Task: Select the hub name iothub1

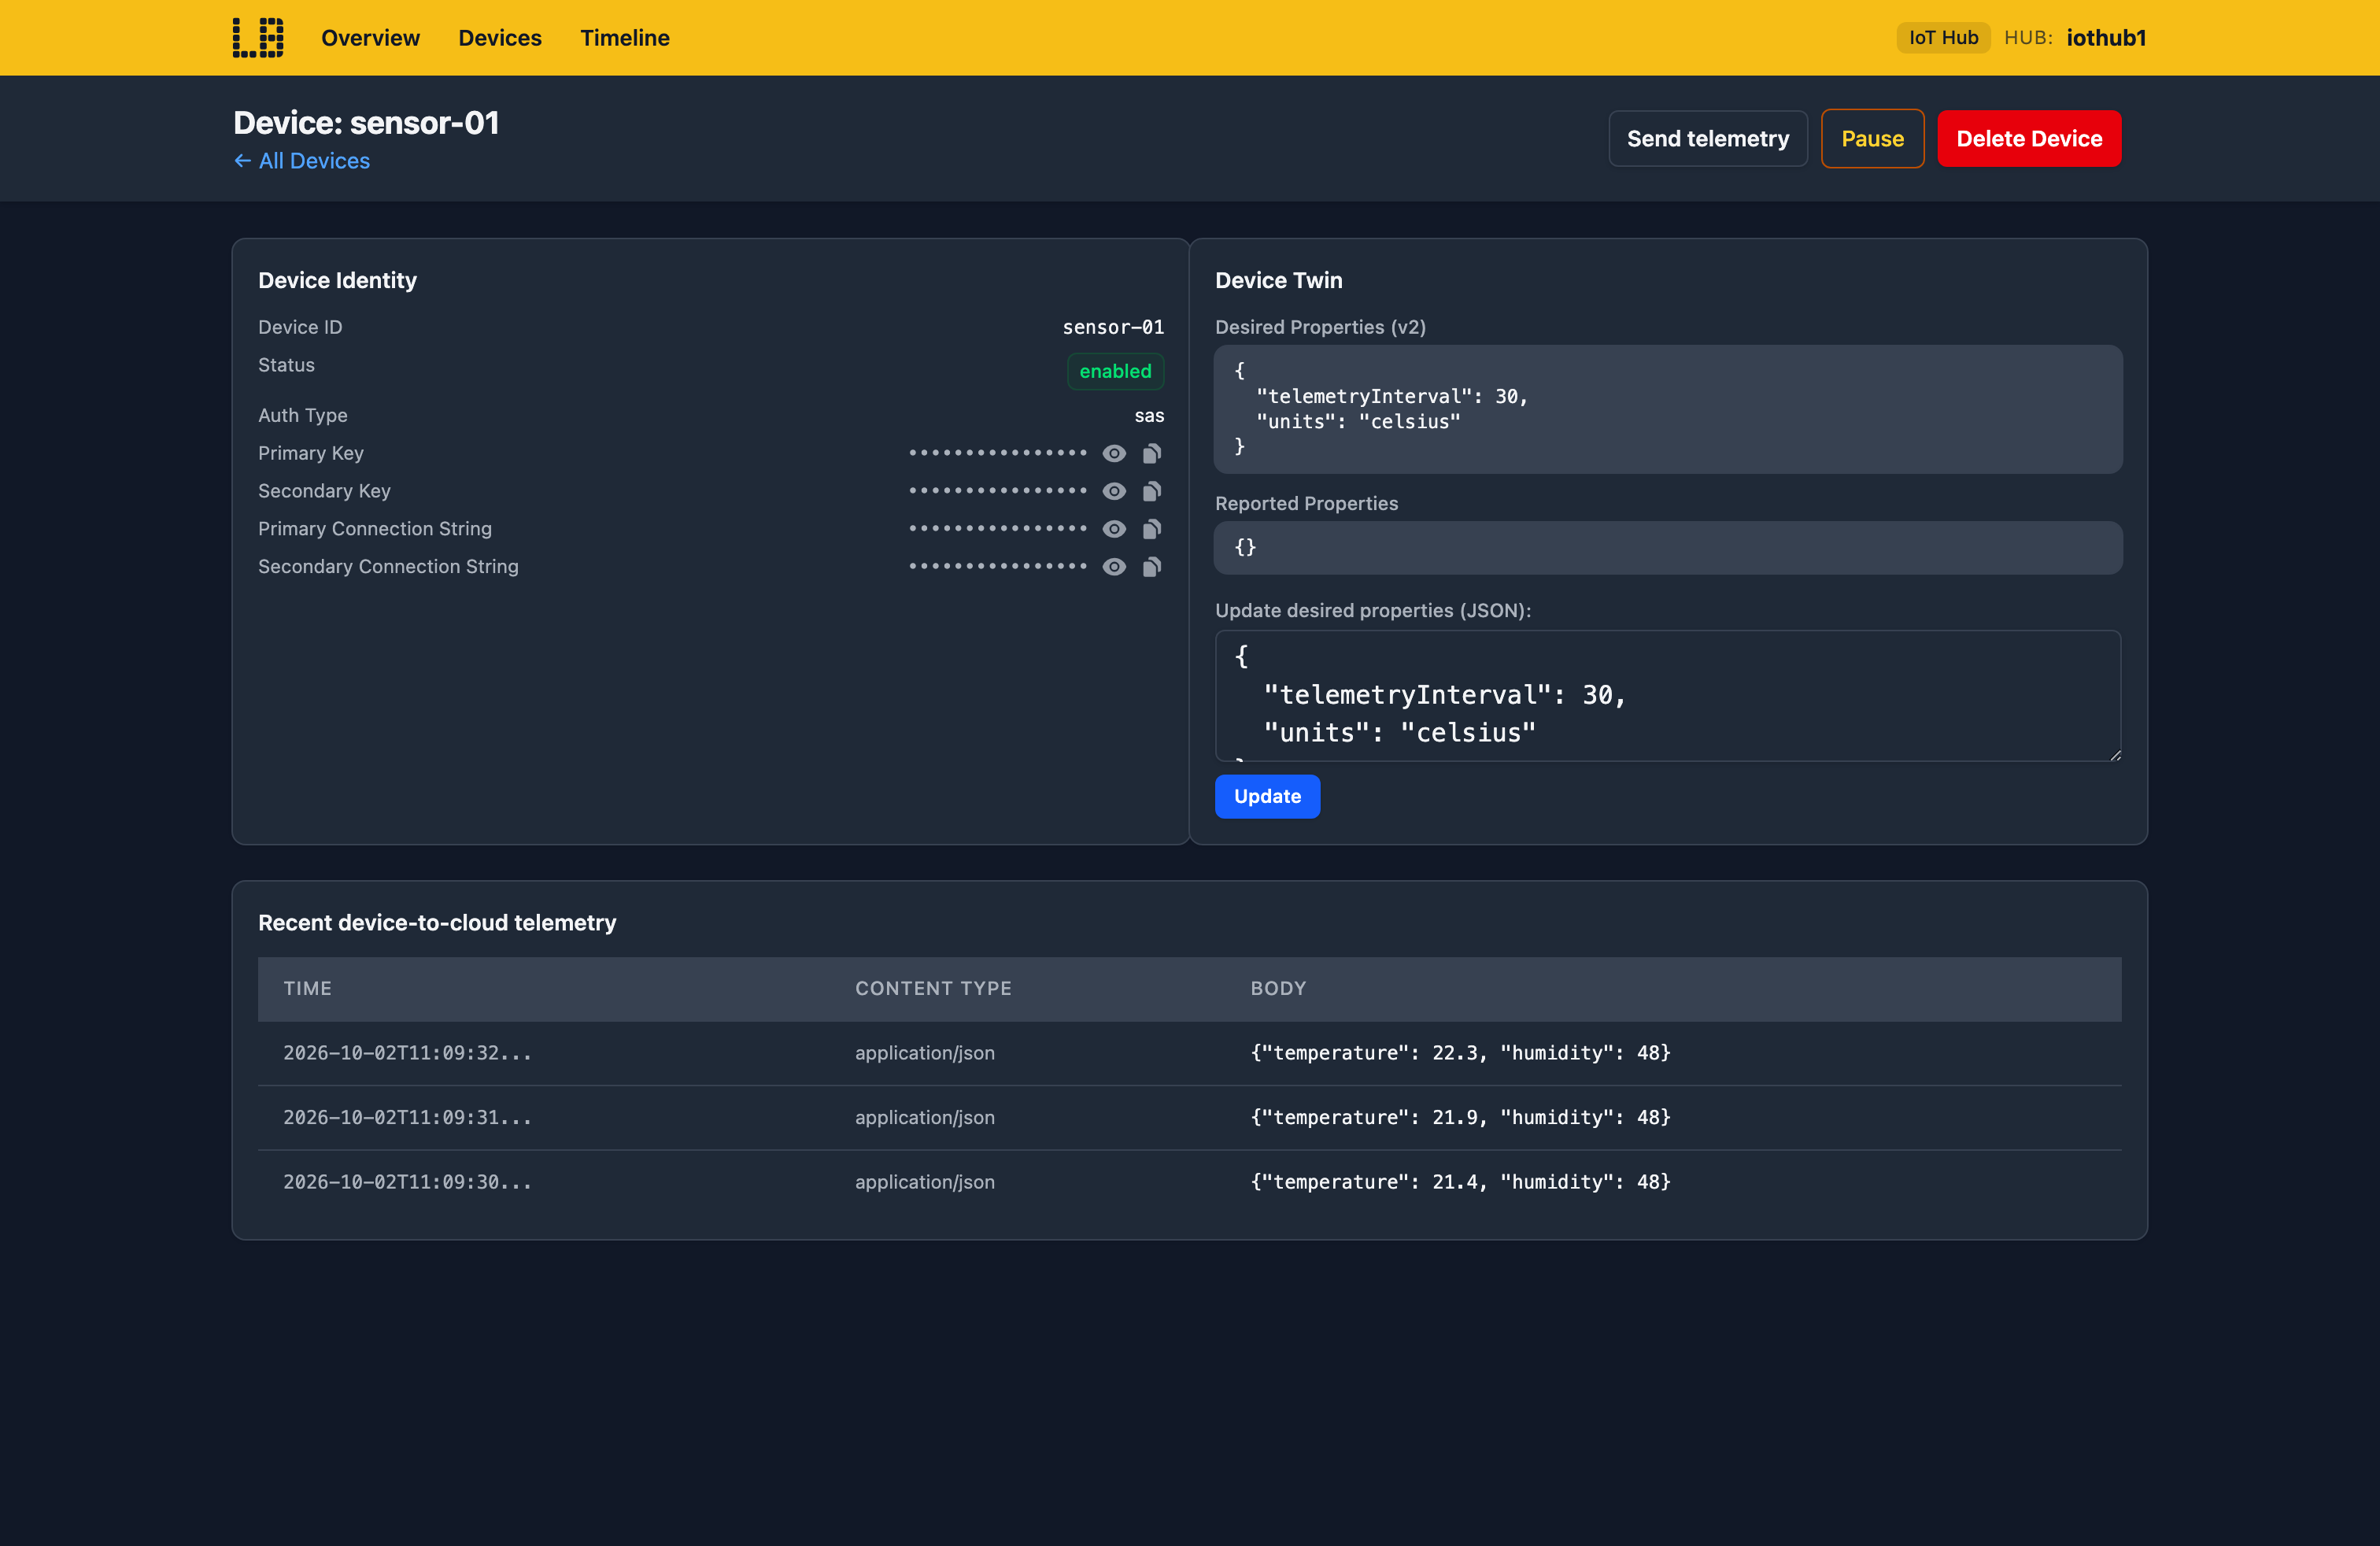Action: click(2106, 38)
